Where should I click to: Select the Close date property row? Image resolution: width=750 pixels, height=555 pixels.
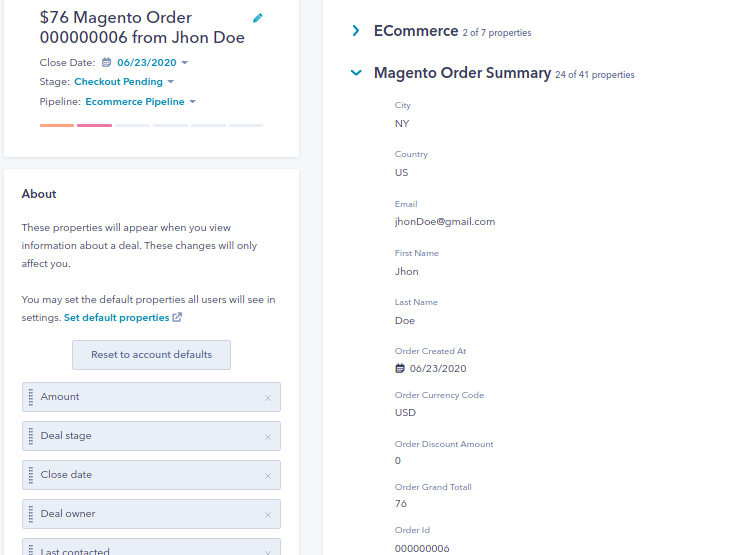point(151,475)
